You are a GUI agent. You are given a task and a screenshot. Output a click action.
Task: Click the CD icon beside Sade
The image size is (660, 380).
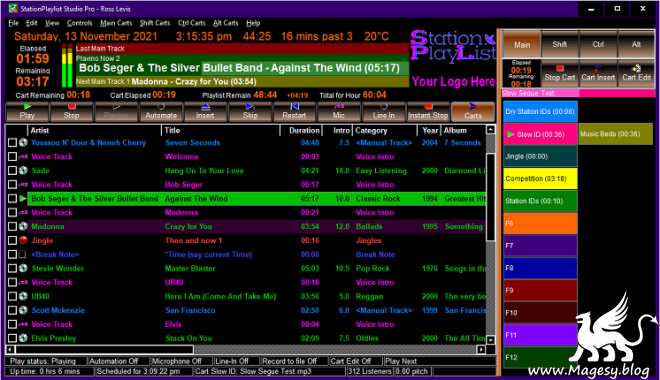(x=23, y=170)
